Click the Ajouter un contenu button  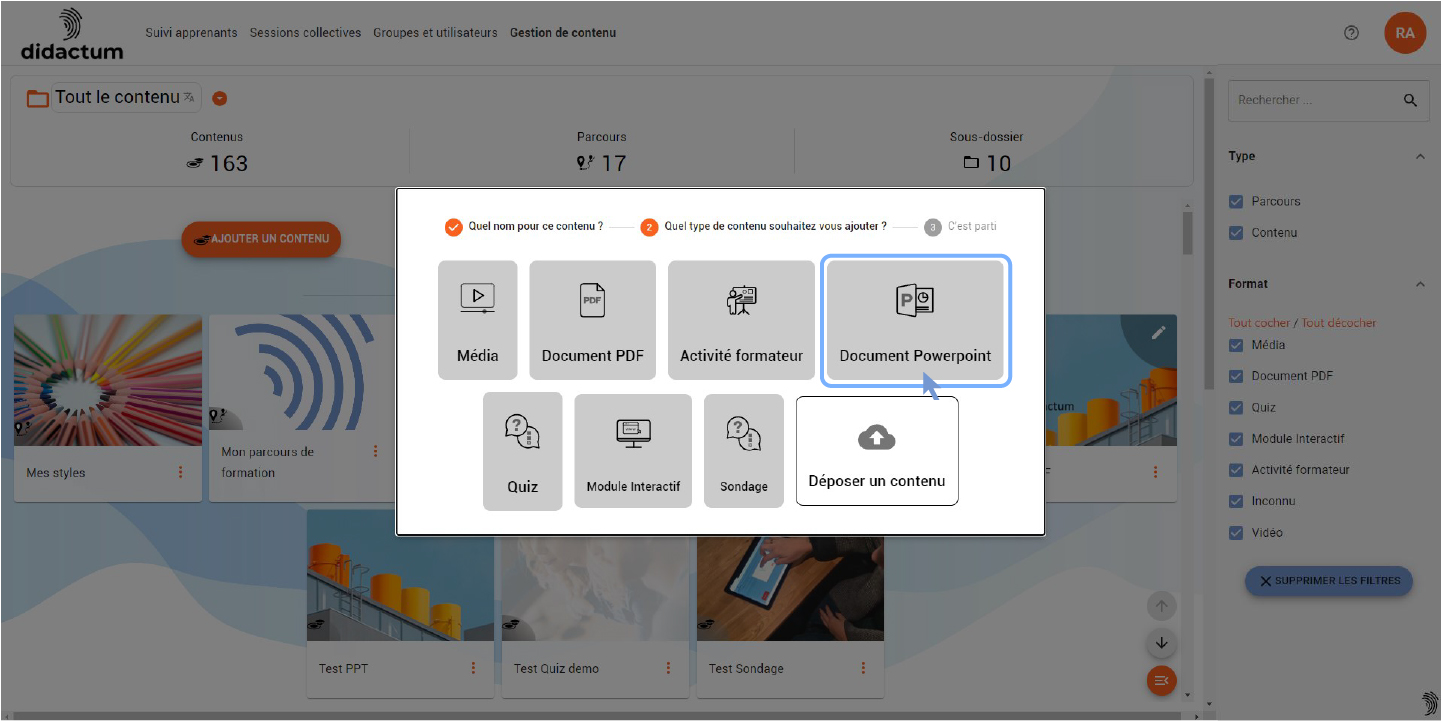pyautogui.click(x=261, y=240)
